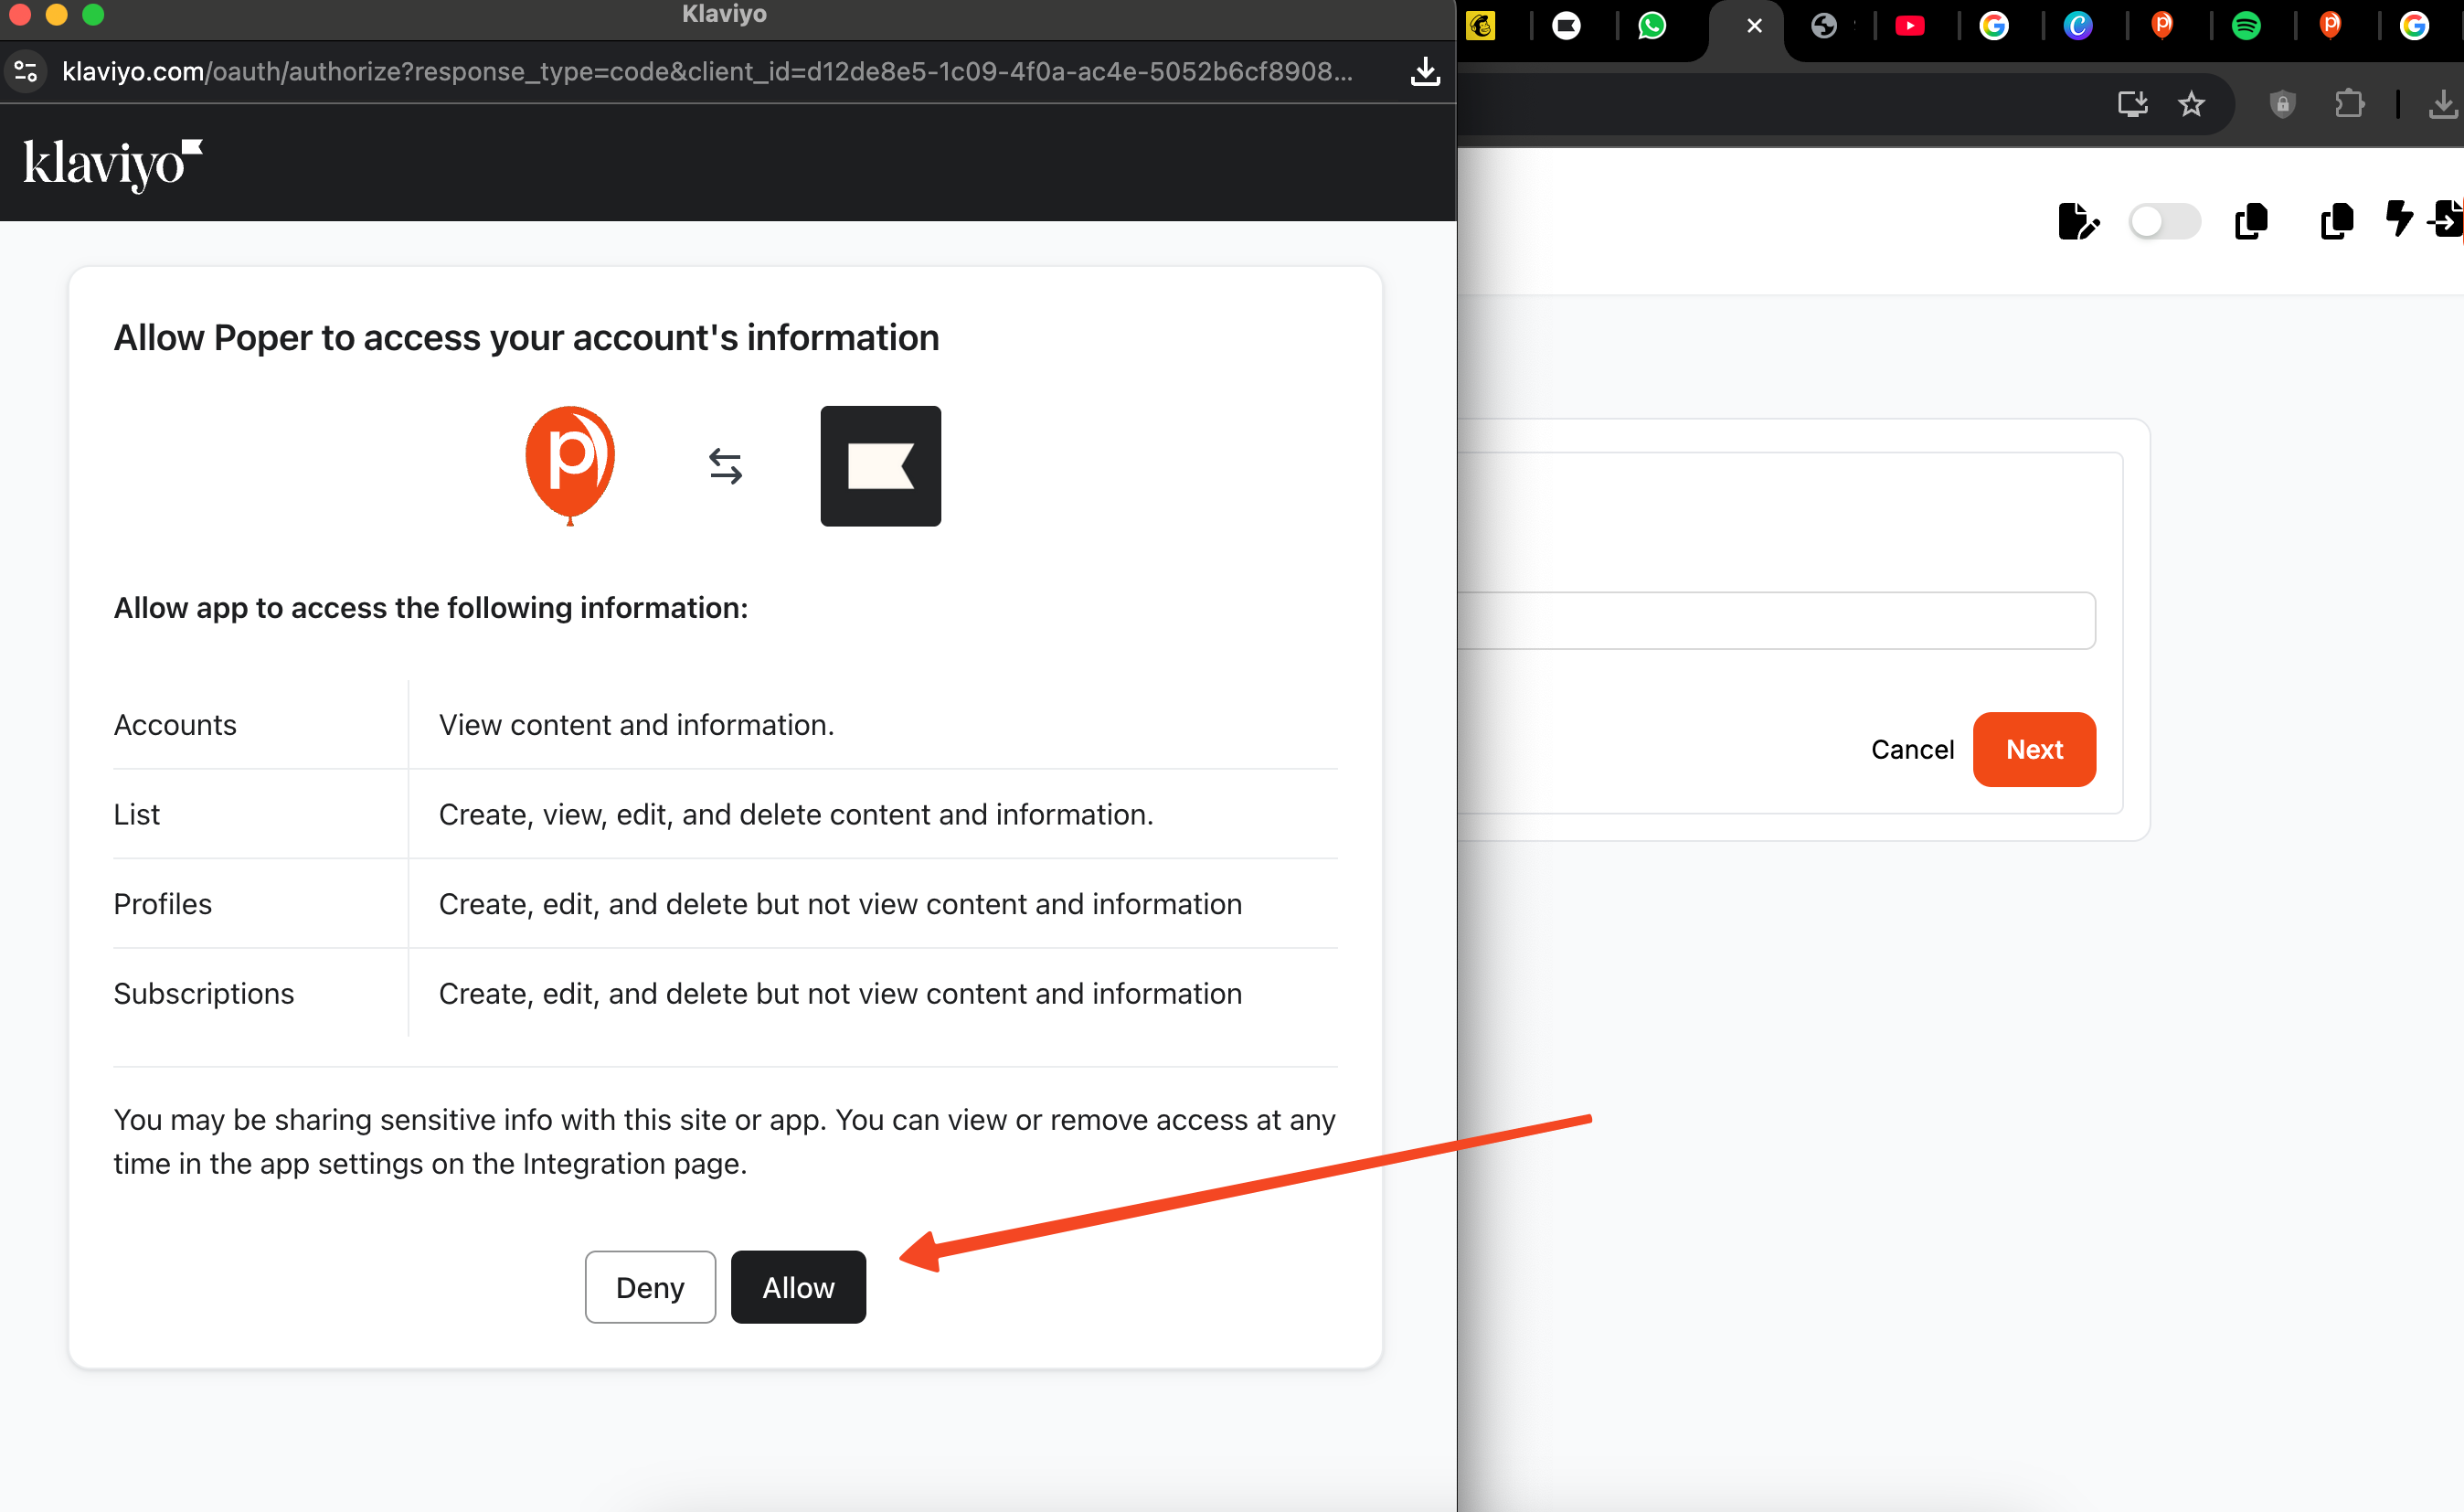Switch to the WhatsApp browser tab
2464x1512 pixels.
click(1652, 26)
